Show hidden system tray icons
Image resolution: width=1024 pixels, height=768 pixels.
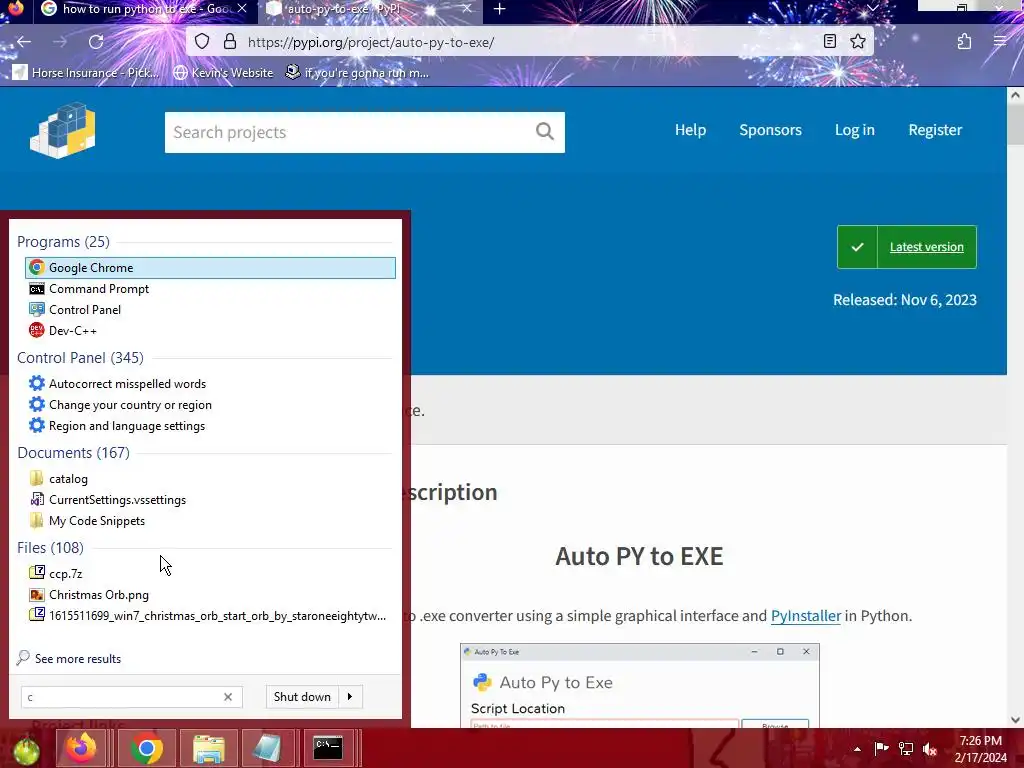(857, 749)
